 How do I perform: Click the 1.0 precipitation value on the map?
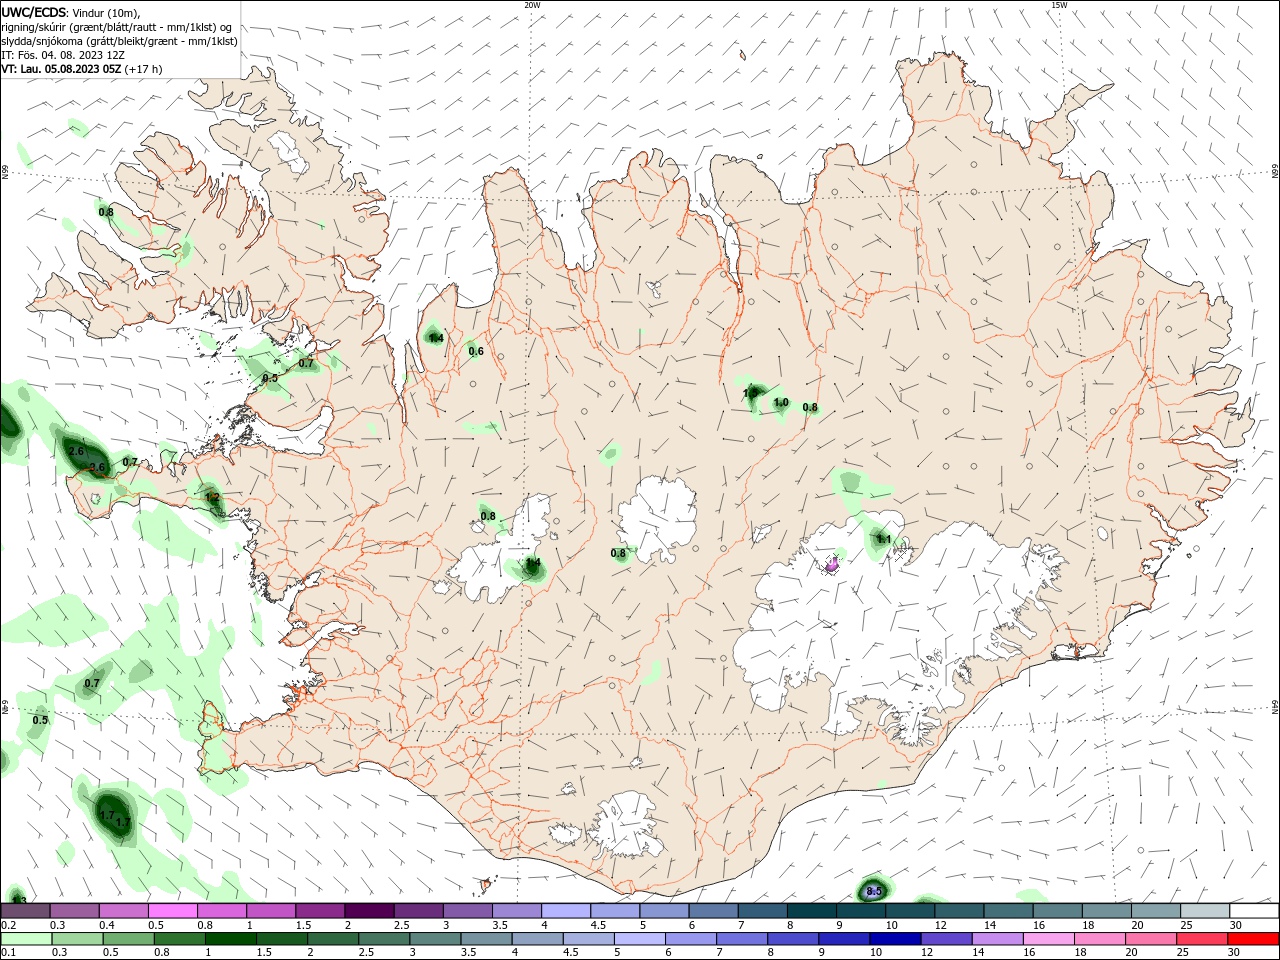[x=781, y=403]
